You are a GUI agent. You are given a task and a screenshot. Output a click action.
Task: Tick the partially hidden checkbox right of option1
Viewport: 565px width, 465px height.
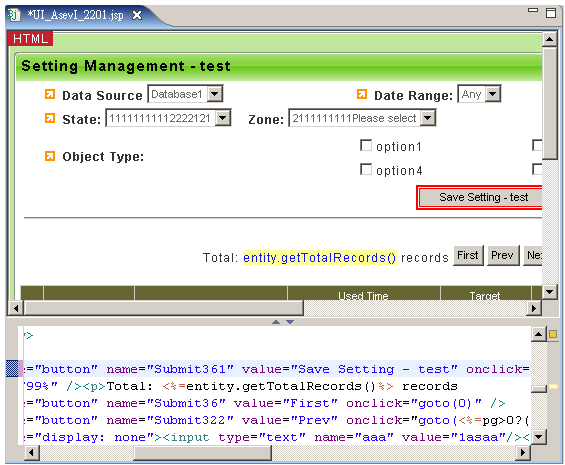tap(537, 146)
